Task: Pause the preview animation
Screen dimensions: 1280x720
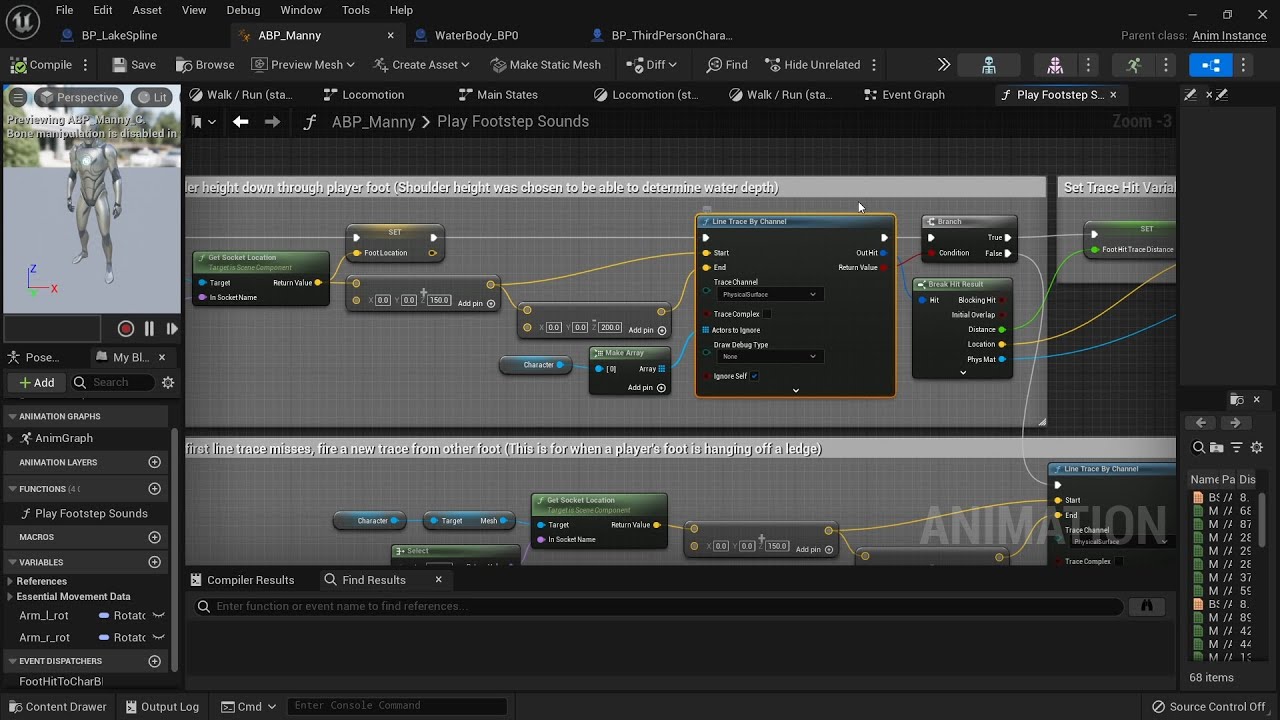Action: point(149,328)
